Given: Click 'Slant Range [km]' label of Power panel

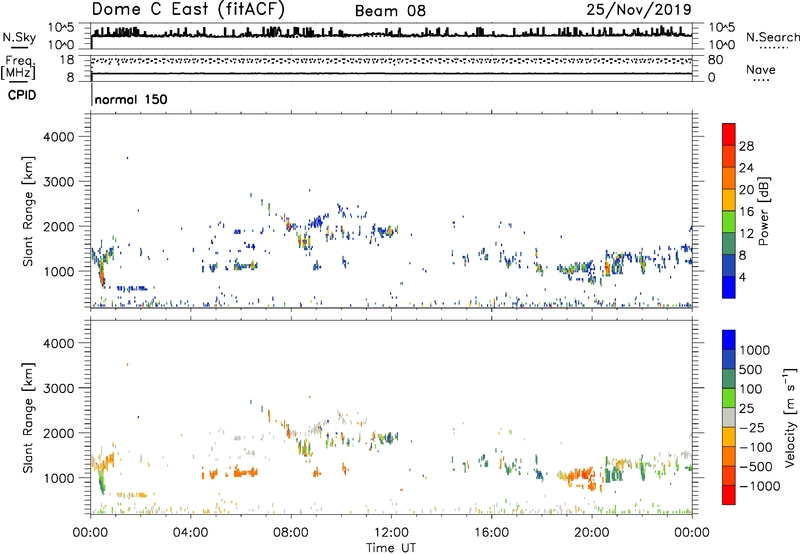Looking at the screenshot, I should [x=28, y=211].
